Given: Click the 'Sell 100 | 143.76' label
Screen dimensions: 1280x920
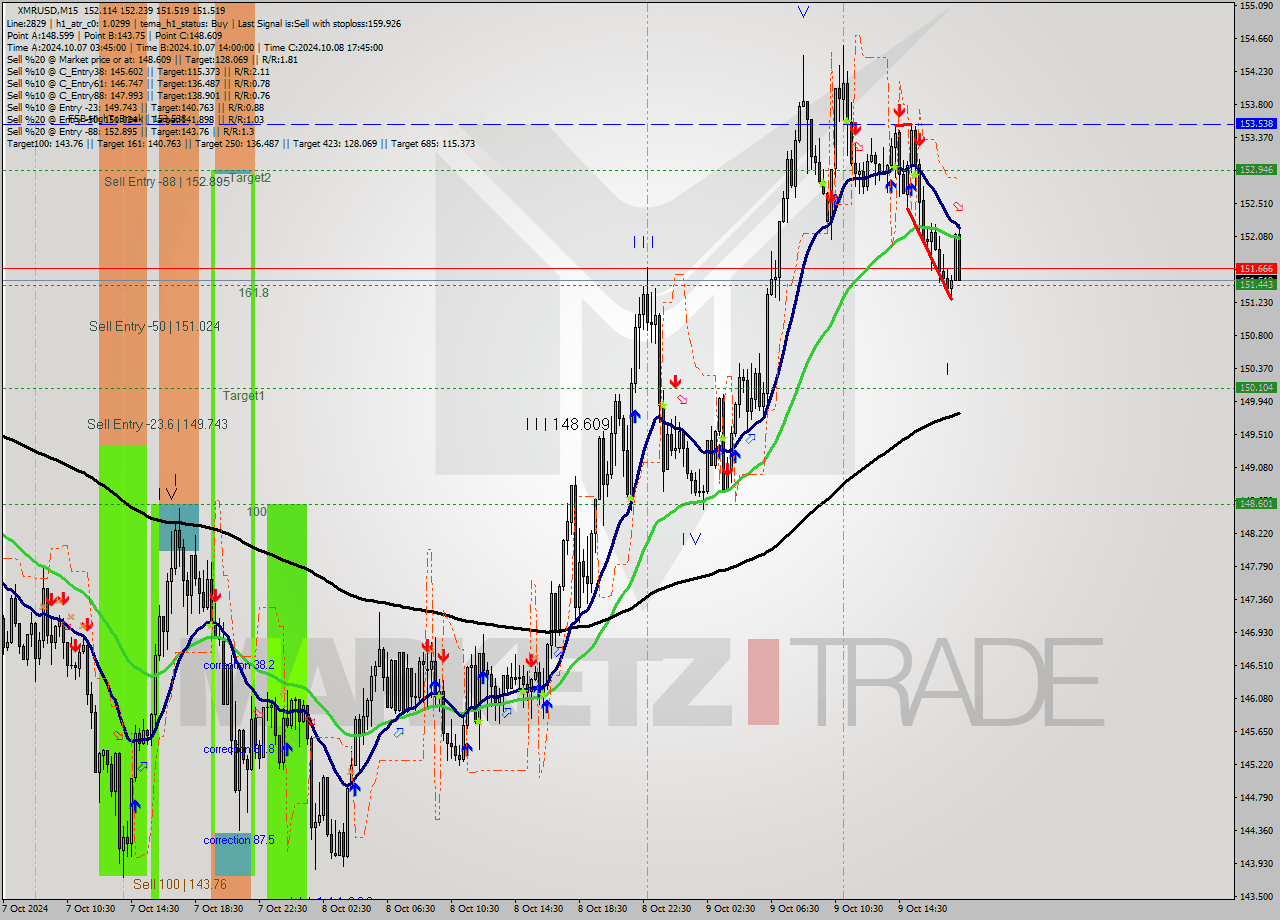Looking at the screenshot, I should (180, 885).
